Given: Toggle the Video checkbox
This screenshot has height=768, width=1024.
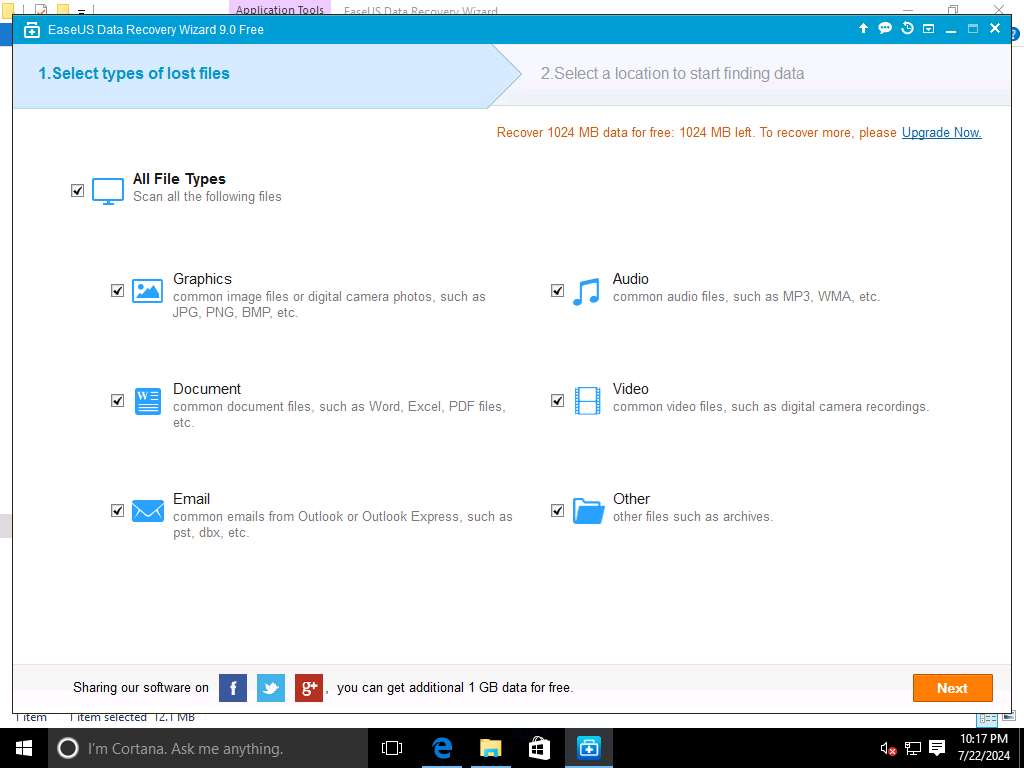Looking at the screenshot, I should point(557,400).
